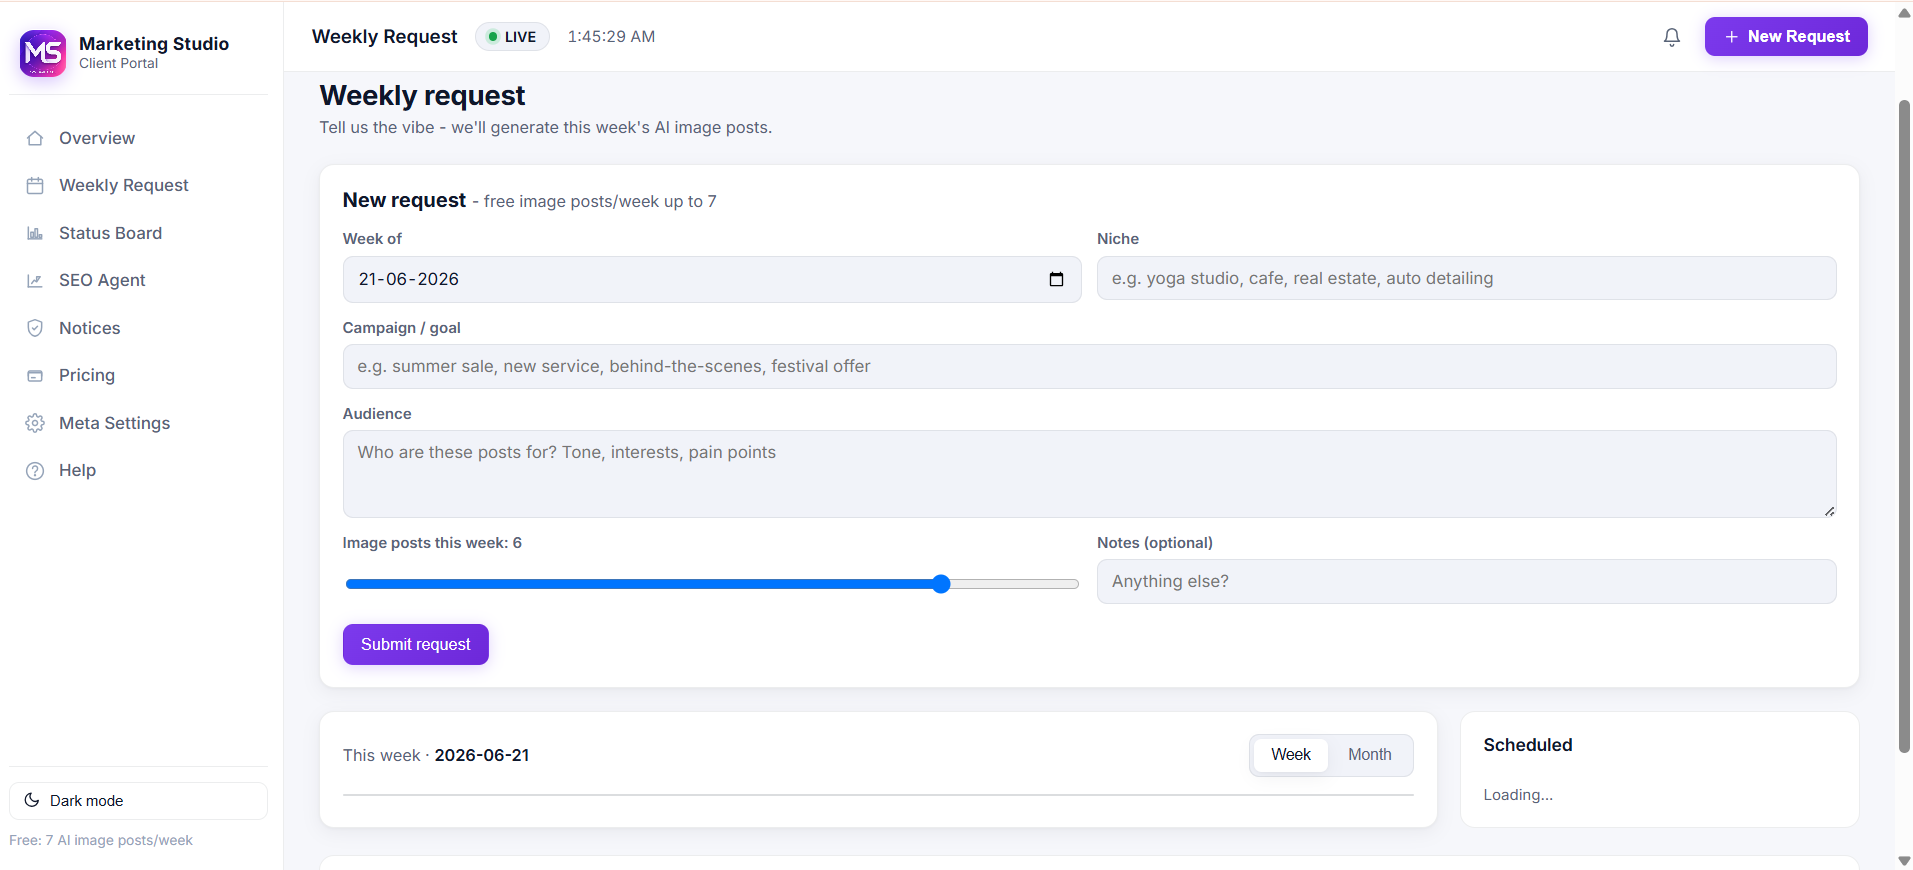
Task: Switch calendar to Month view
Action: click(x=1369, y=755)
